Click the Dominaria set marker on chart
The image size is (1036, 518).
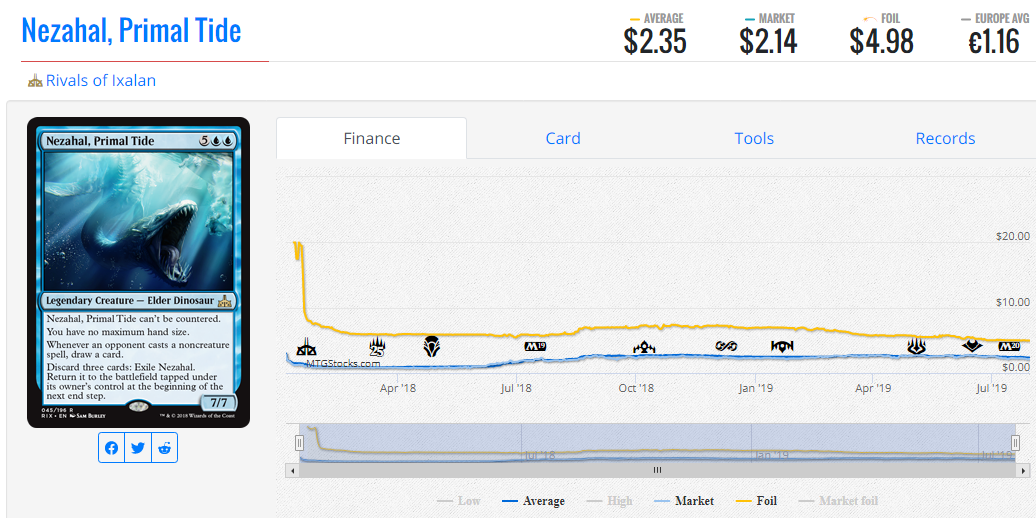(431, 346)
